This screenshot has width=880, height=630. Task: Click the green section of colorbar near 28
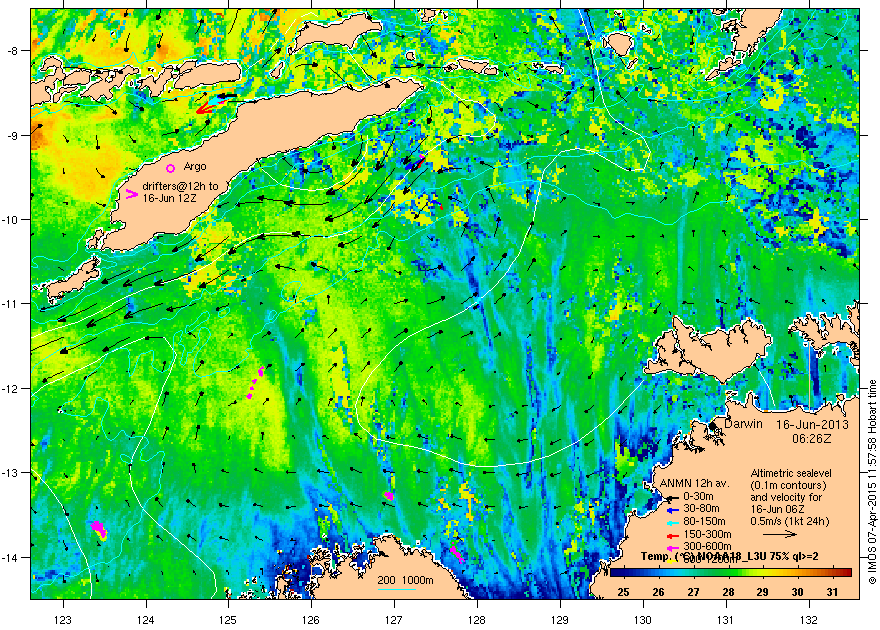(x=728, y=573)
